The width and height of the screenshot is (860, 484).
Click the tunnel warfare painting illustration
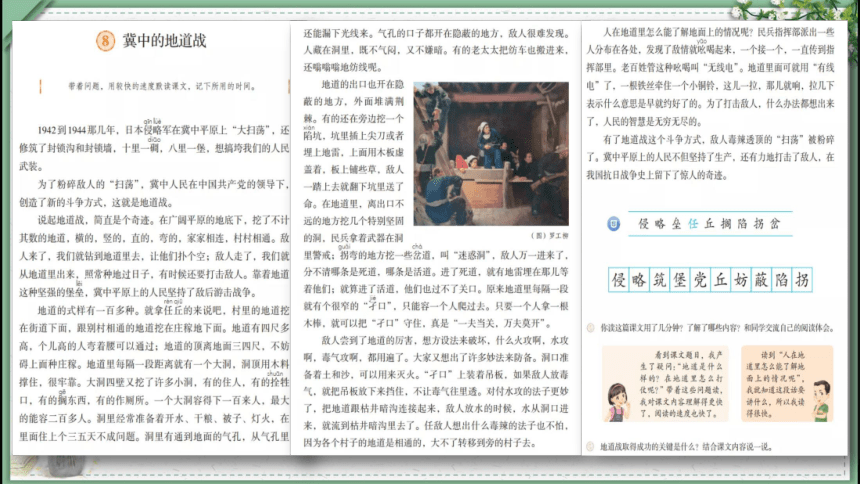[x=491, y=154]
